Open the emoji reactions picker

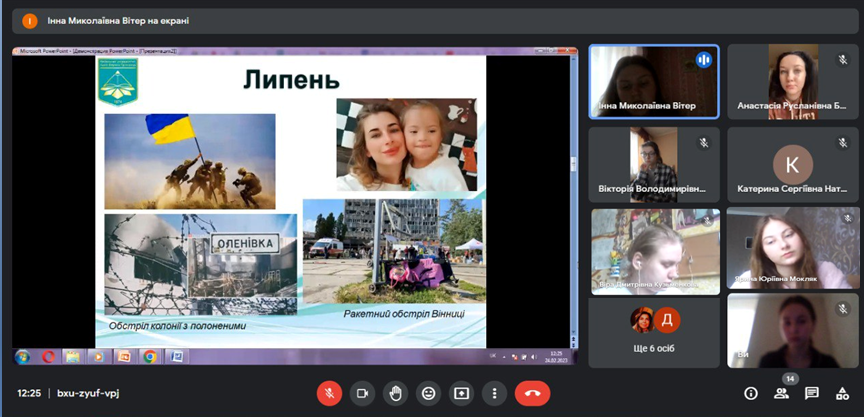coord(428,393)
